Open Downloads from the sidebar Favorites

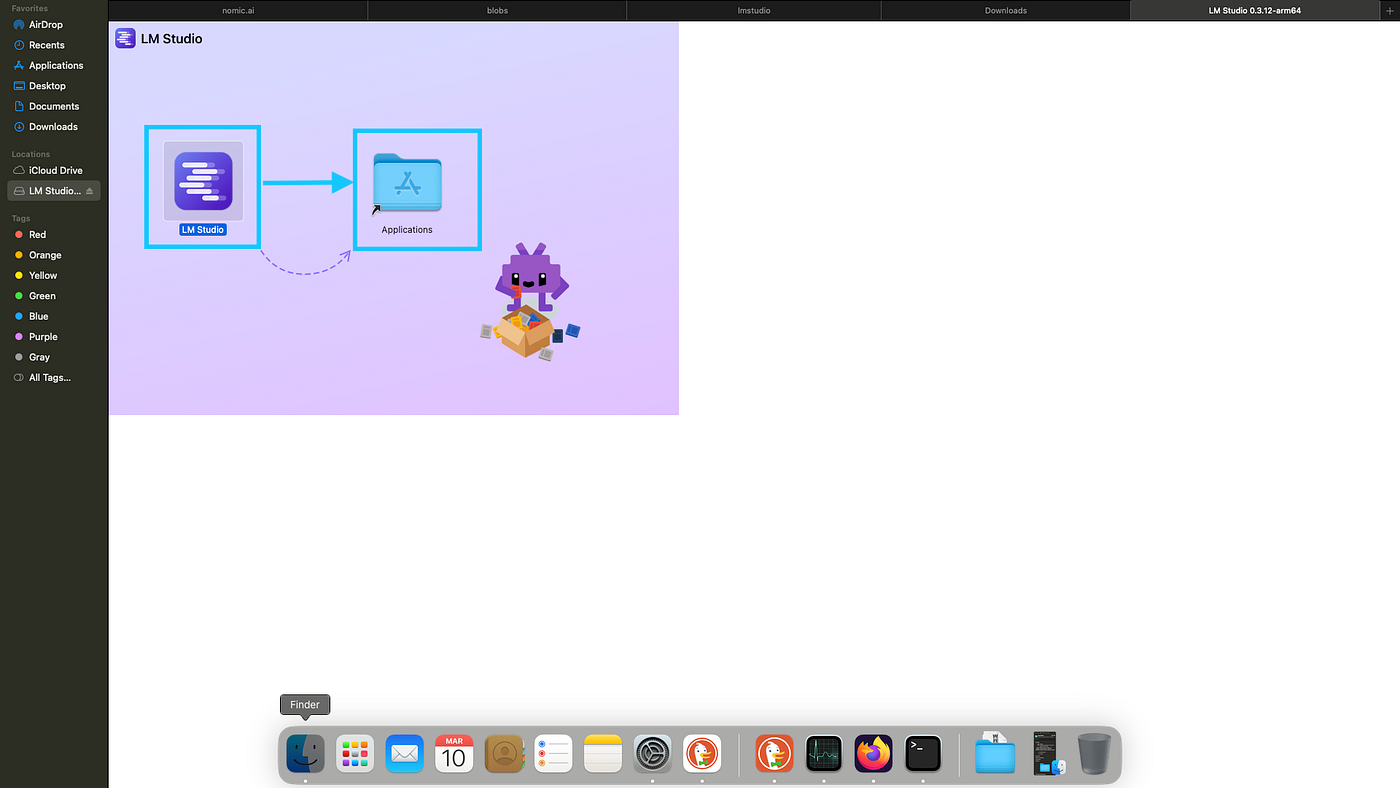(x=54, y=127)
